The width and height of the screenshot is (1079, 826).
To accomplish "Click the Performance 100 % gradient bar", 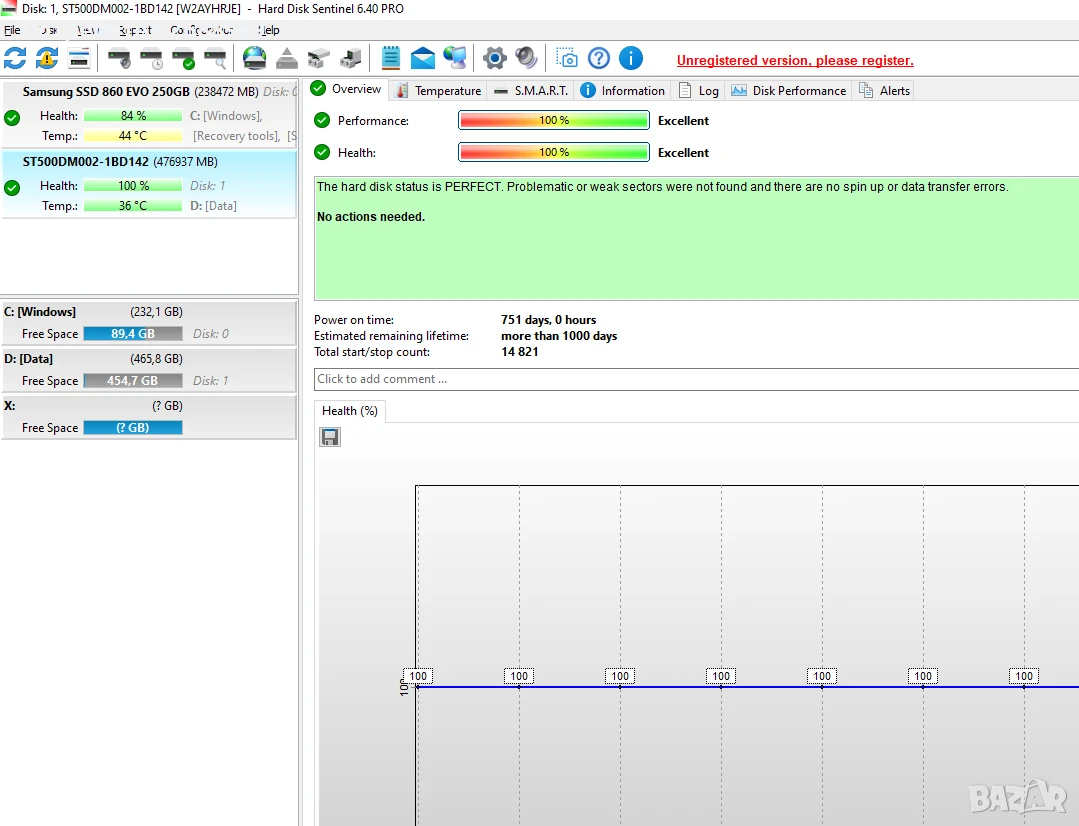I will 553,120.
